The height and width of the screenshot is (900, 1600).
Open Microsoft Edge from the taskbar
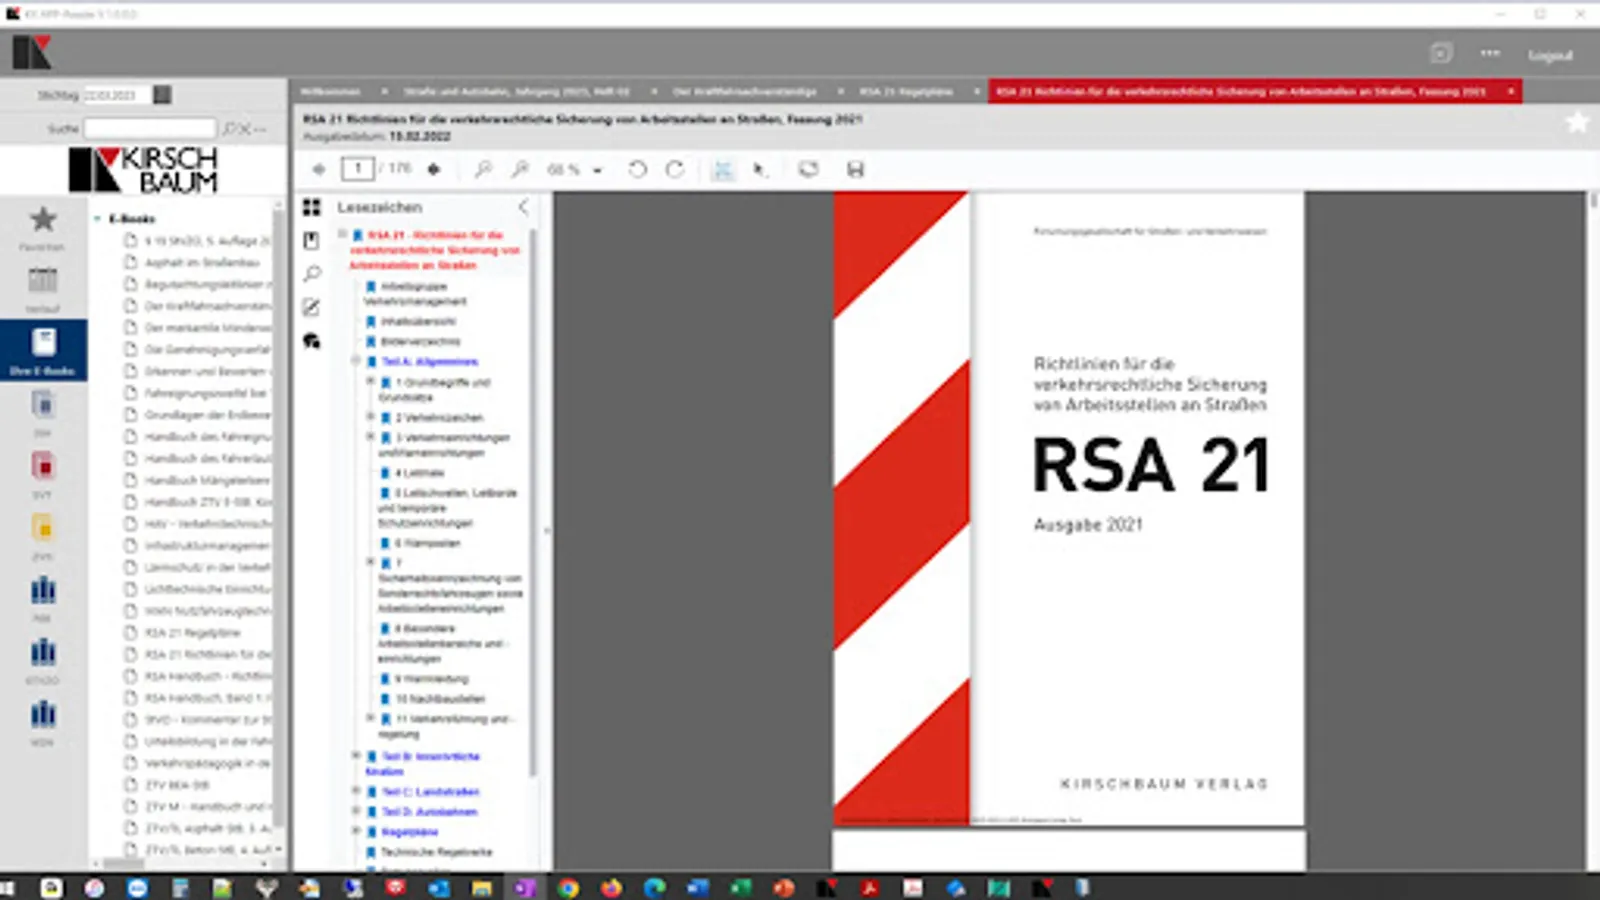pos(654,887)
